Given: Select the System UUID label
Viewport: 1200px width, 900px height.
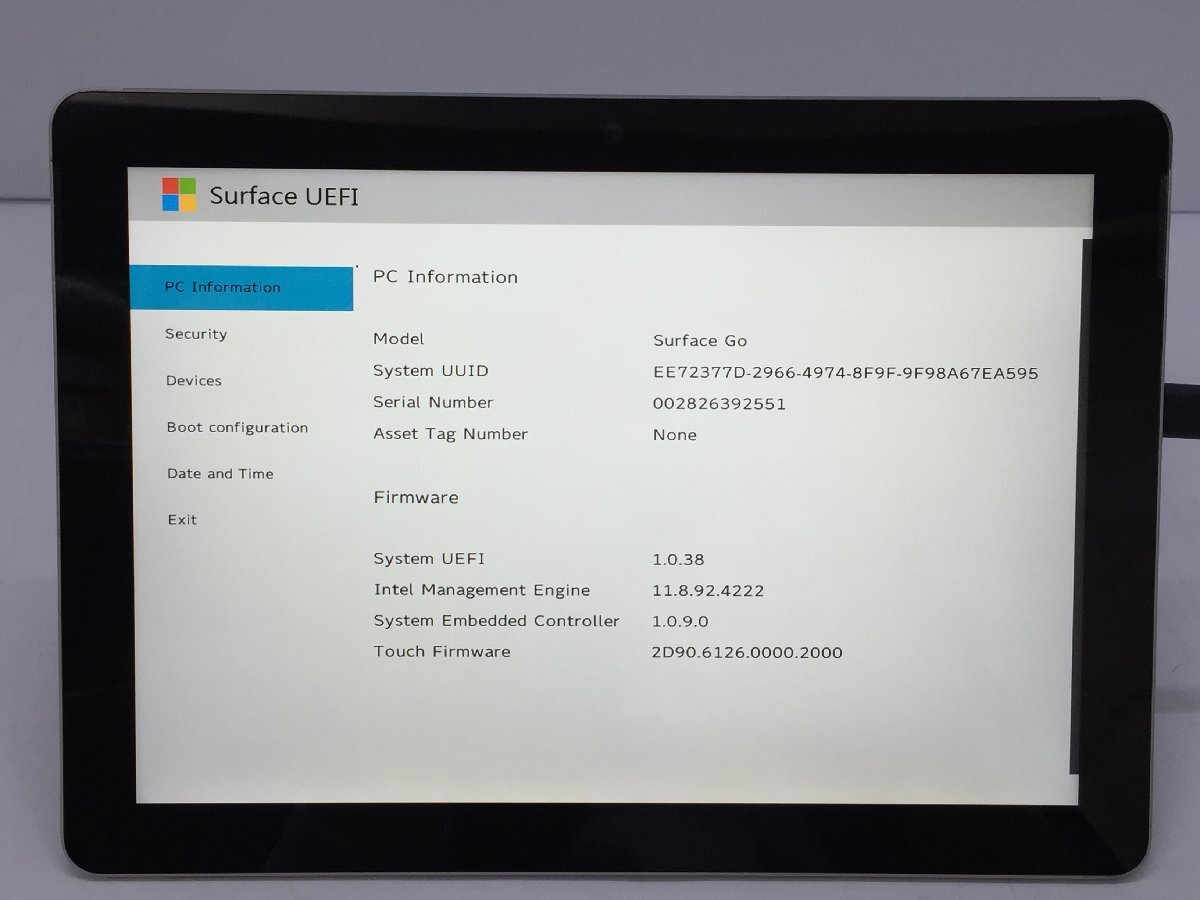Looking at the screenshot, I should pos(431,371).
